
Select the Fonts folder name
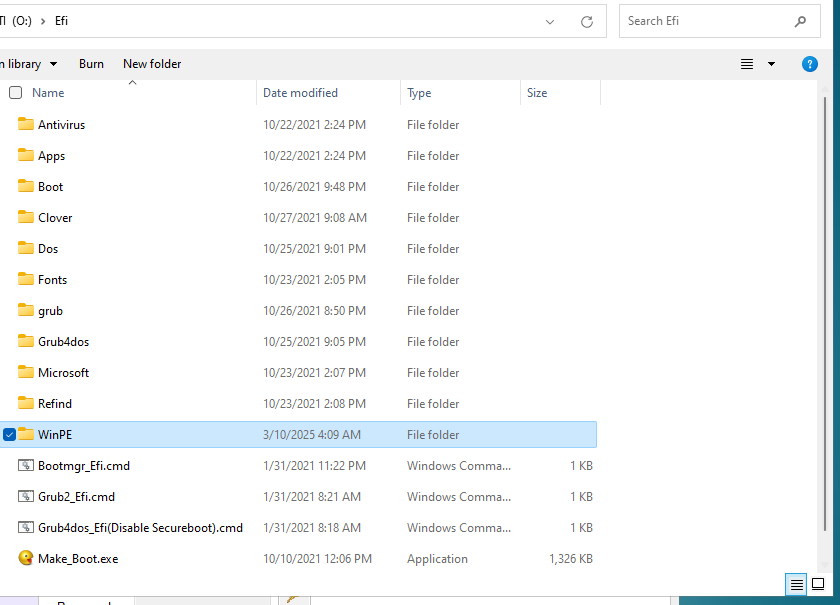click(x=52, y=280)
